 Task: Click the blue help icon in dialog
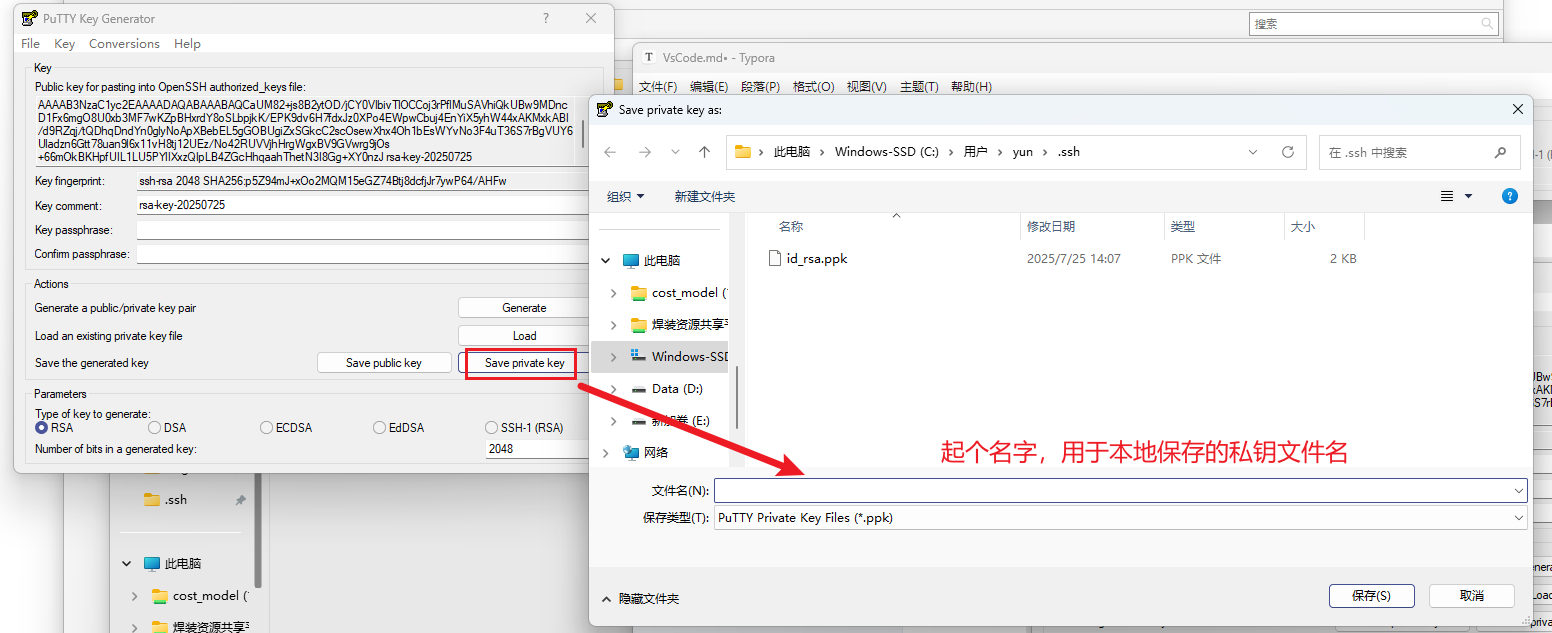1510,197
